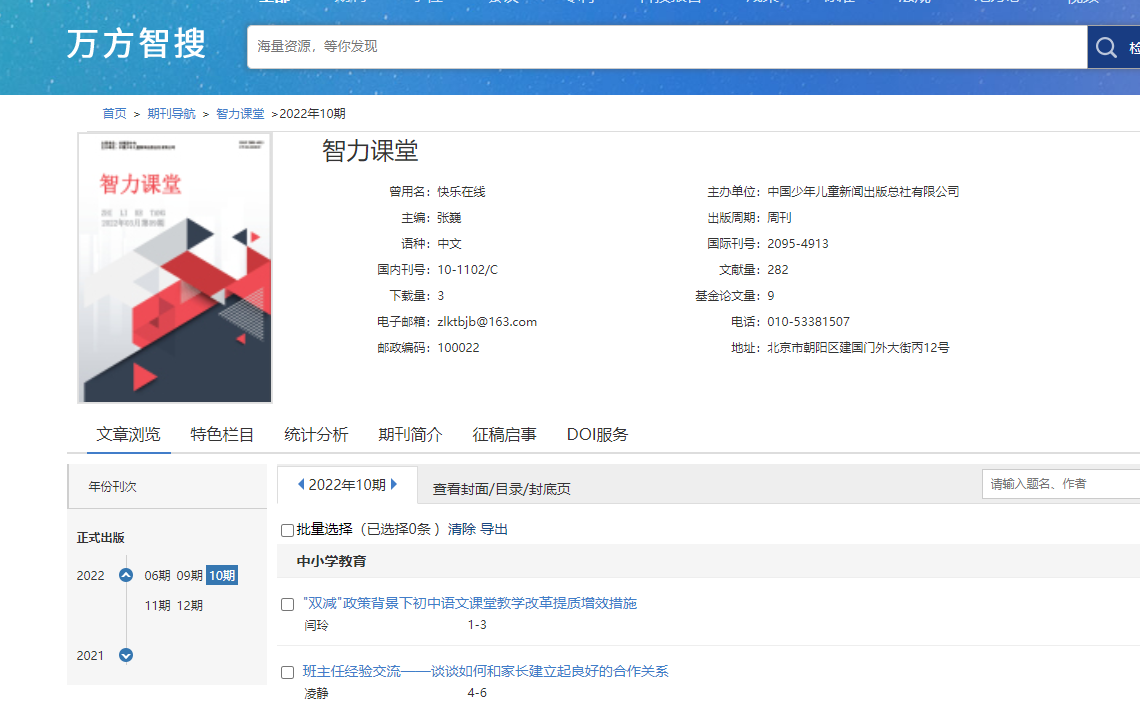
Task: Click 查看封面/目录/封底页 link
Action: (501, 489)
